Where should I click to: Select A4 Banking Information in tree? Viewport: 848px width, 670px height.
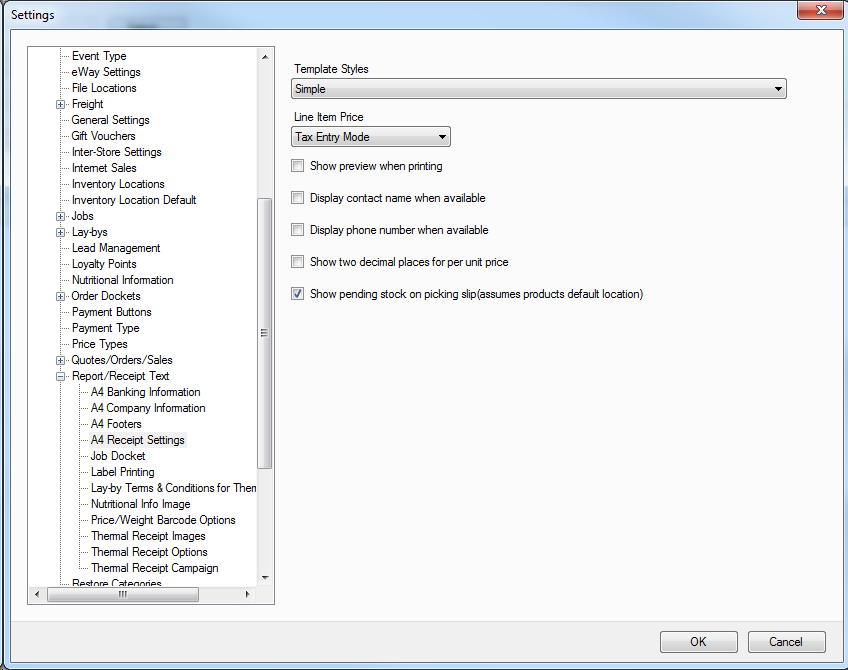click(145, 392)
